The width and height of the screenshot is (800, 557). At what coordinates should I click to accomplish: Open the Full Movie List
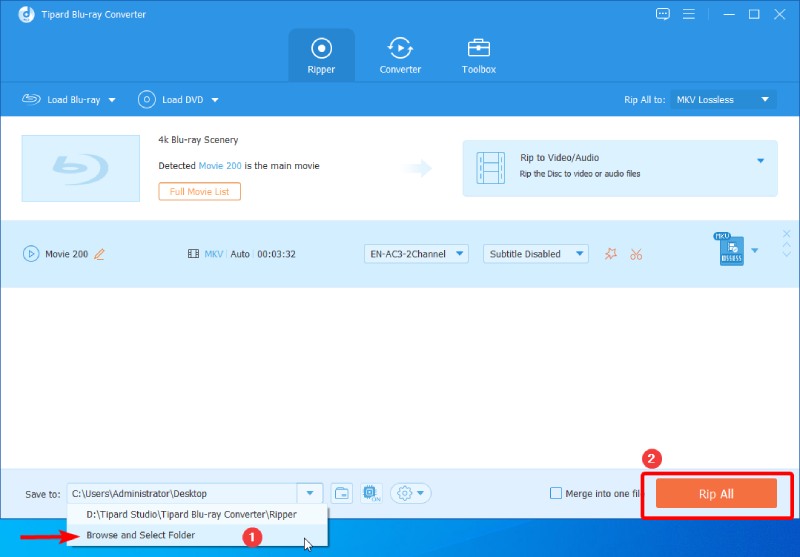199,191
